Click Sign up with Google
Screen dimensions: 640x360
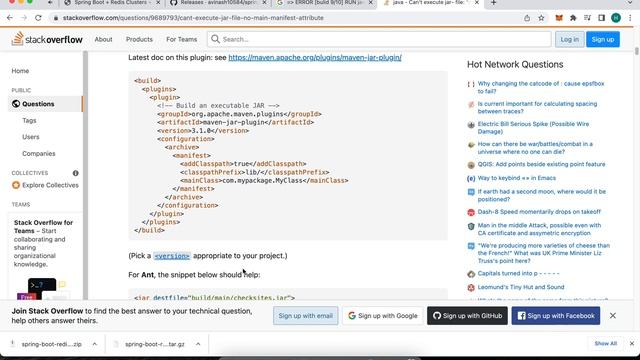coord(382,316)
